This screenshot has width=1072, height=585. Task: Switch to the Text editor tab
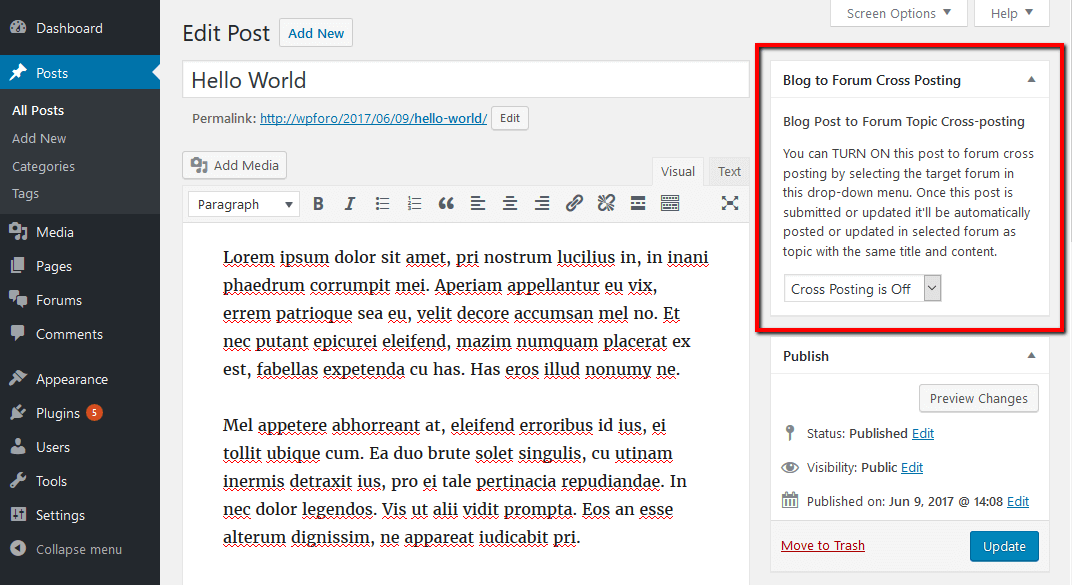click(728, 170)
